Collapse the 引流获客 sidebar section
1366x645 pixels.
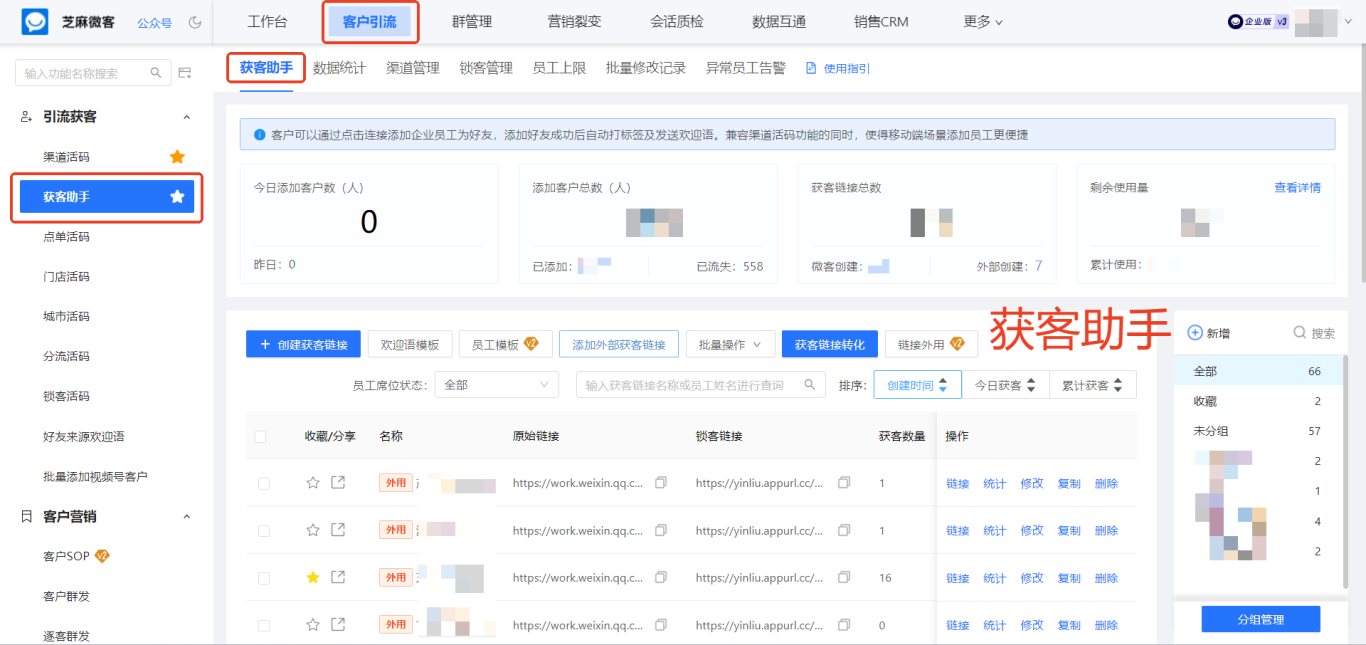click(186, 117)
